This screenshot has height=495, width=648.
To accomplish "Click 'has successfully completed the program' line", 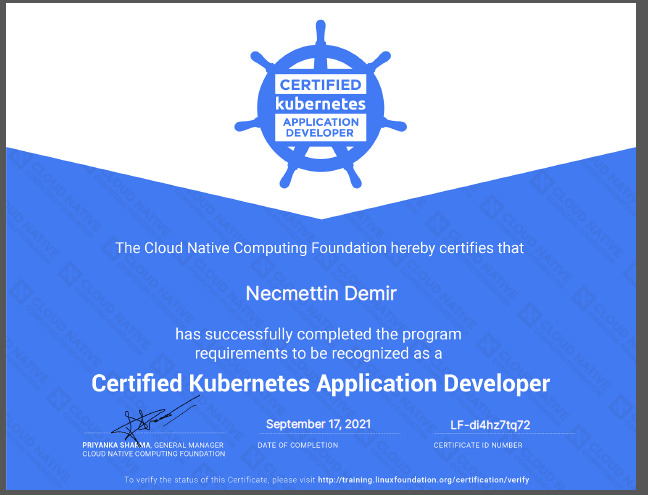I will point(318,334).
